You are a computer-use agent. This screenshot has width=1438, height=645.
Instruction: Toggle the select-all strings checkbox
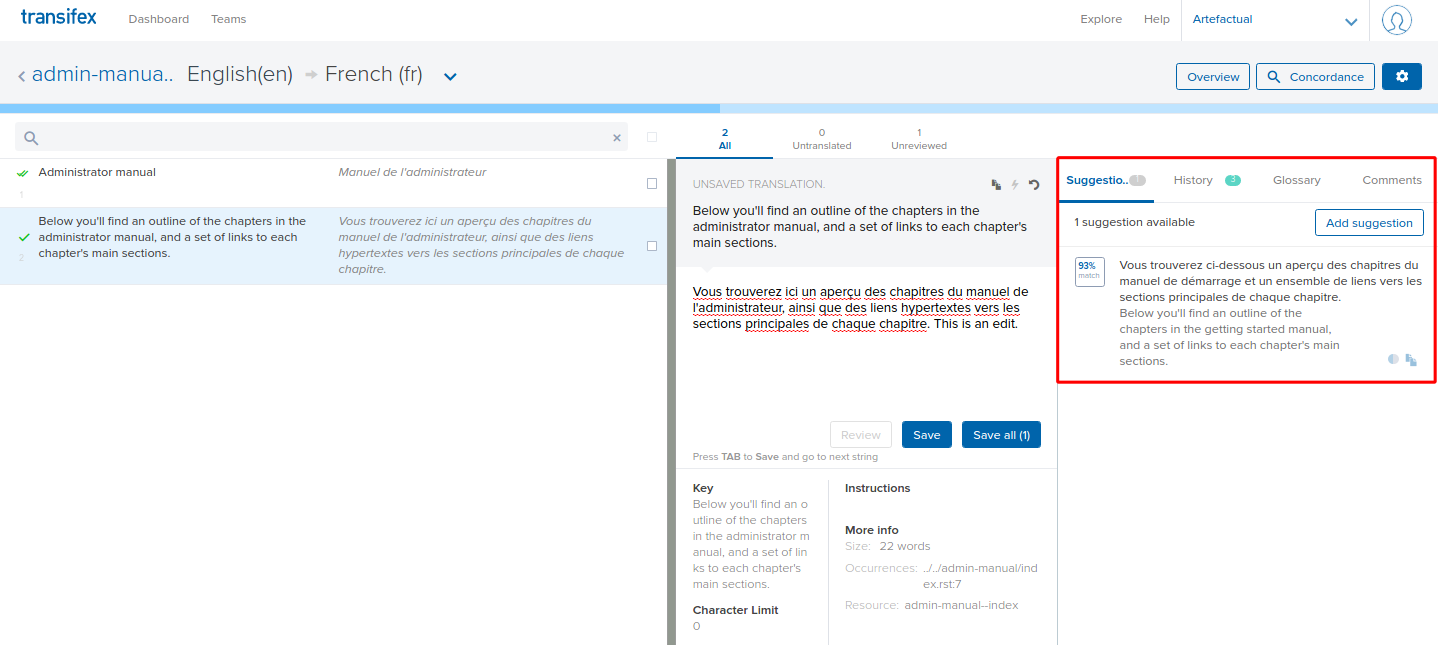pos(652,137)
